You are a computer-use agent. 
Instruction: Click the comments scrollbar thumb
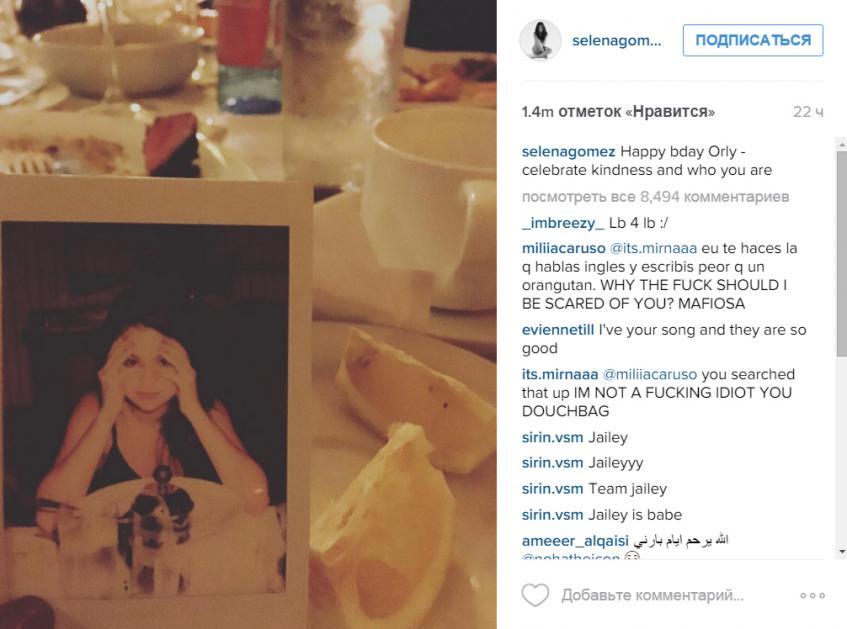pyautogui.click(x=841, y=254)
